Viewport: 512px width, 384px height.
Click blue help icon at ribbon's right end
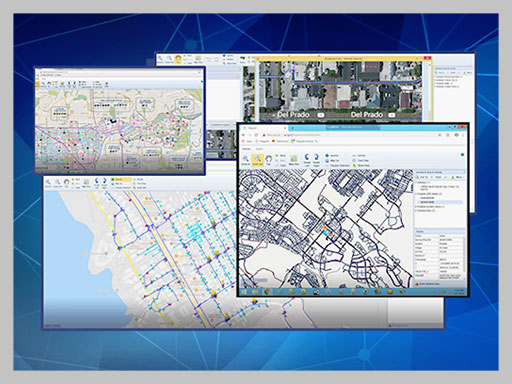pyautogui.click(x=462, y=155)
